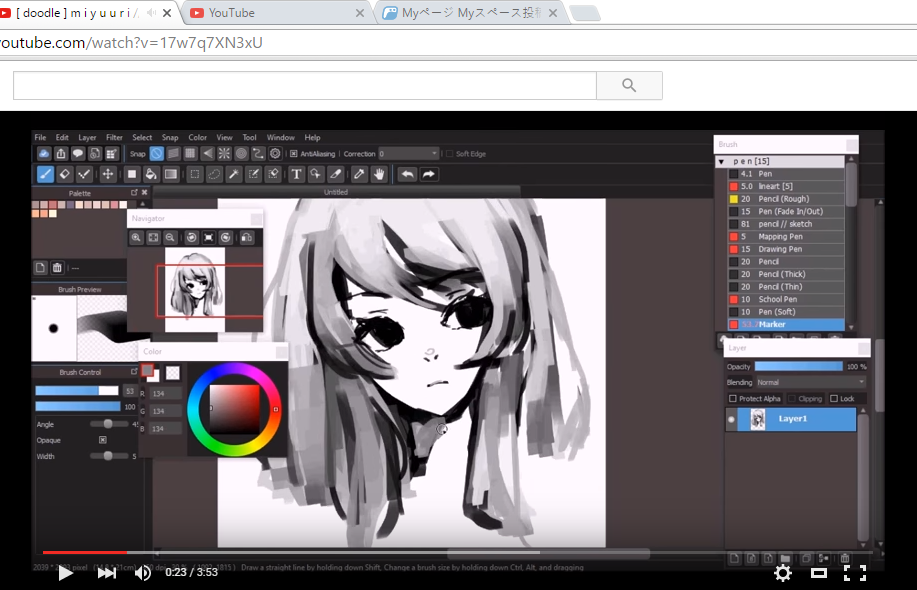Toggle the Soft Edge checkbox

click(x=449, y=154)
